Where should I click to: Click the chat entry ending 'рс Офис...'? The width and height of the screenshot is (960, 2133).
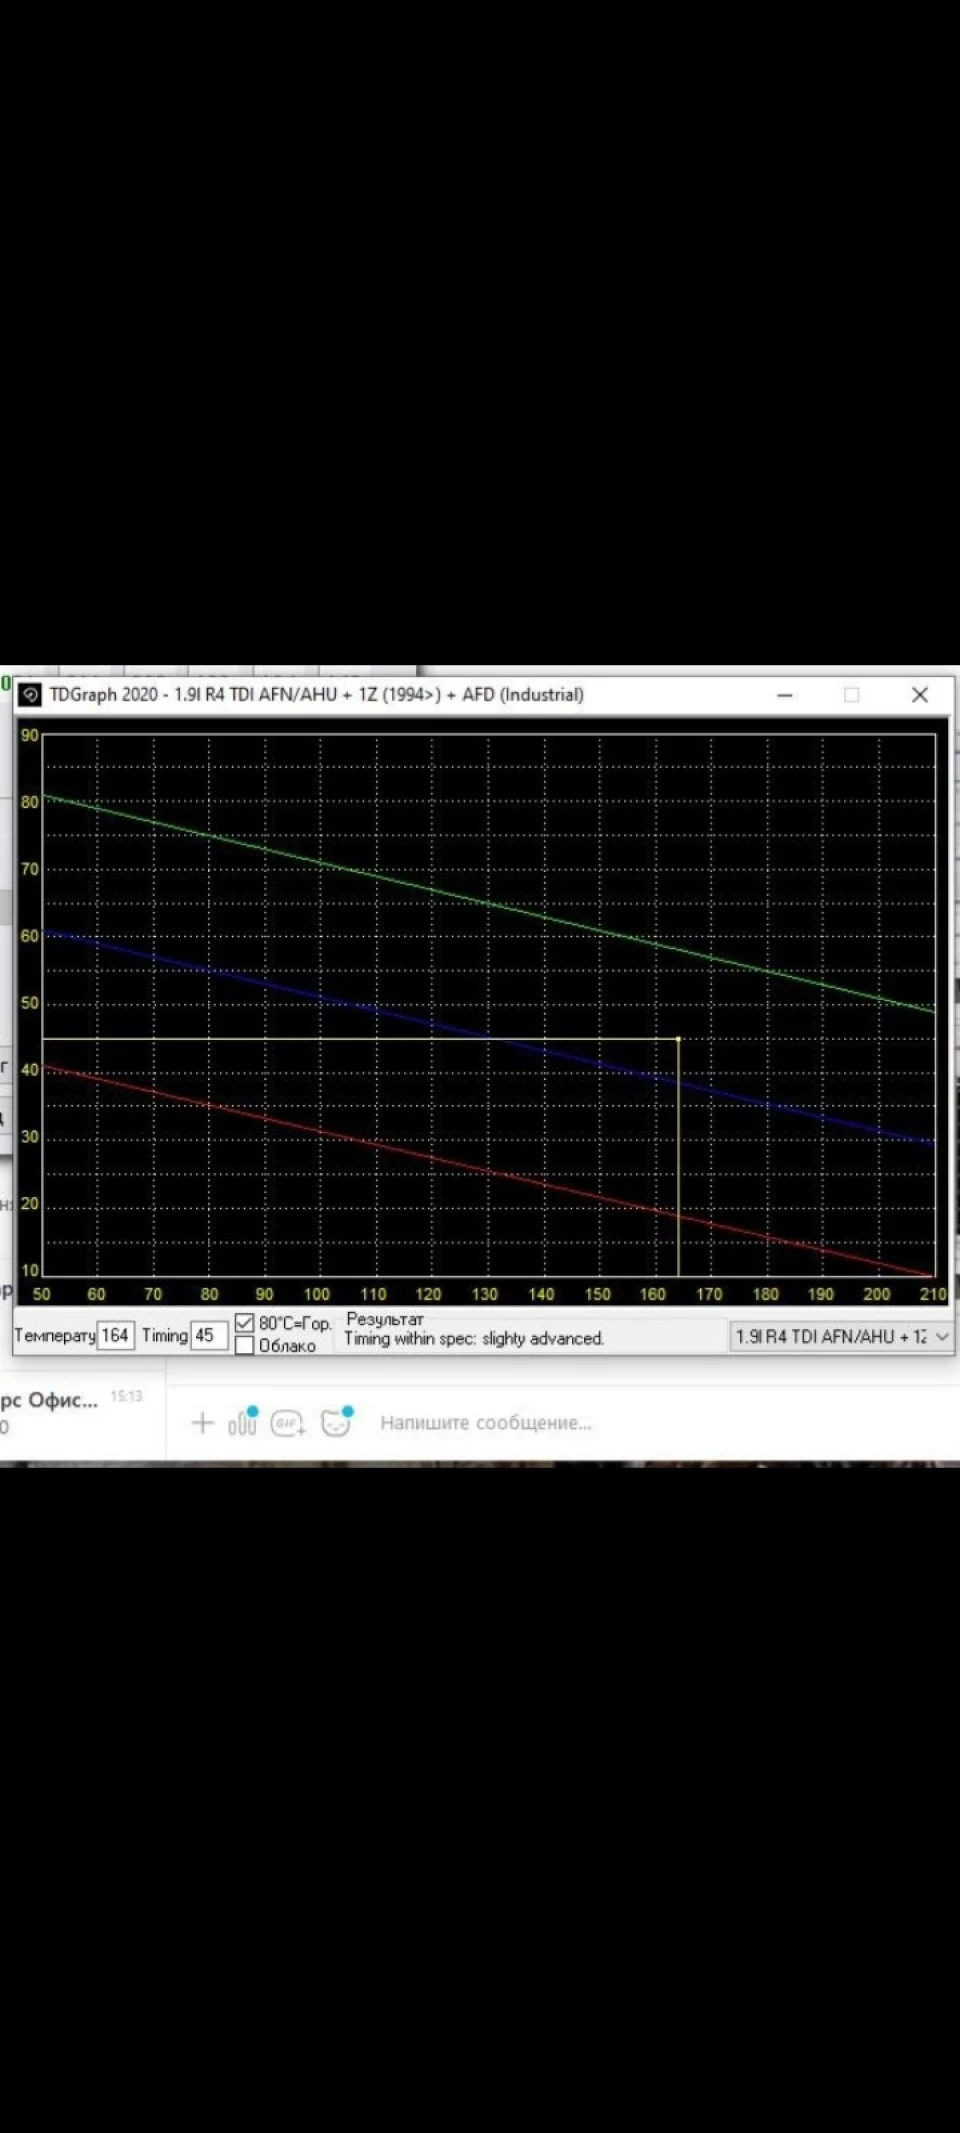[50, 1400]
